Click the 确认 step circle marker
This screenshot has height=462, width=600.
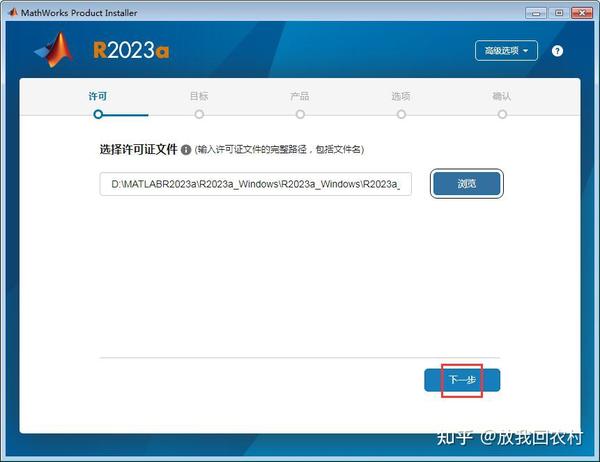pos(502,114)
